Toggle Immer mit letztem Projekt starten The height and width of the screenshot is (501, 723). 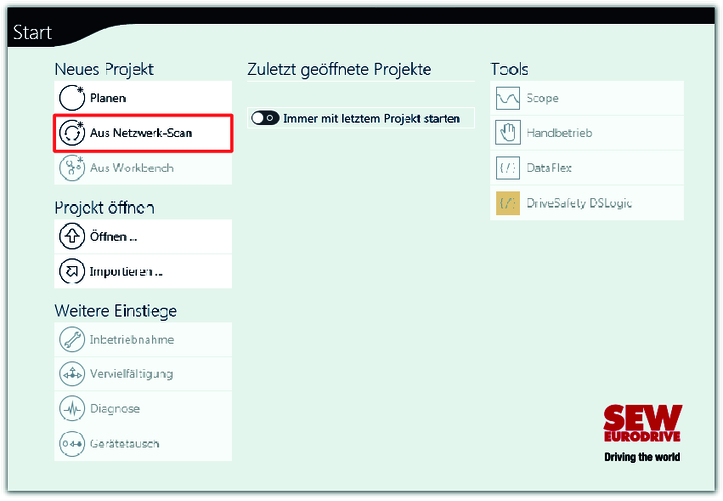tap(265, 118)
